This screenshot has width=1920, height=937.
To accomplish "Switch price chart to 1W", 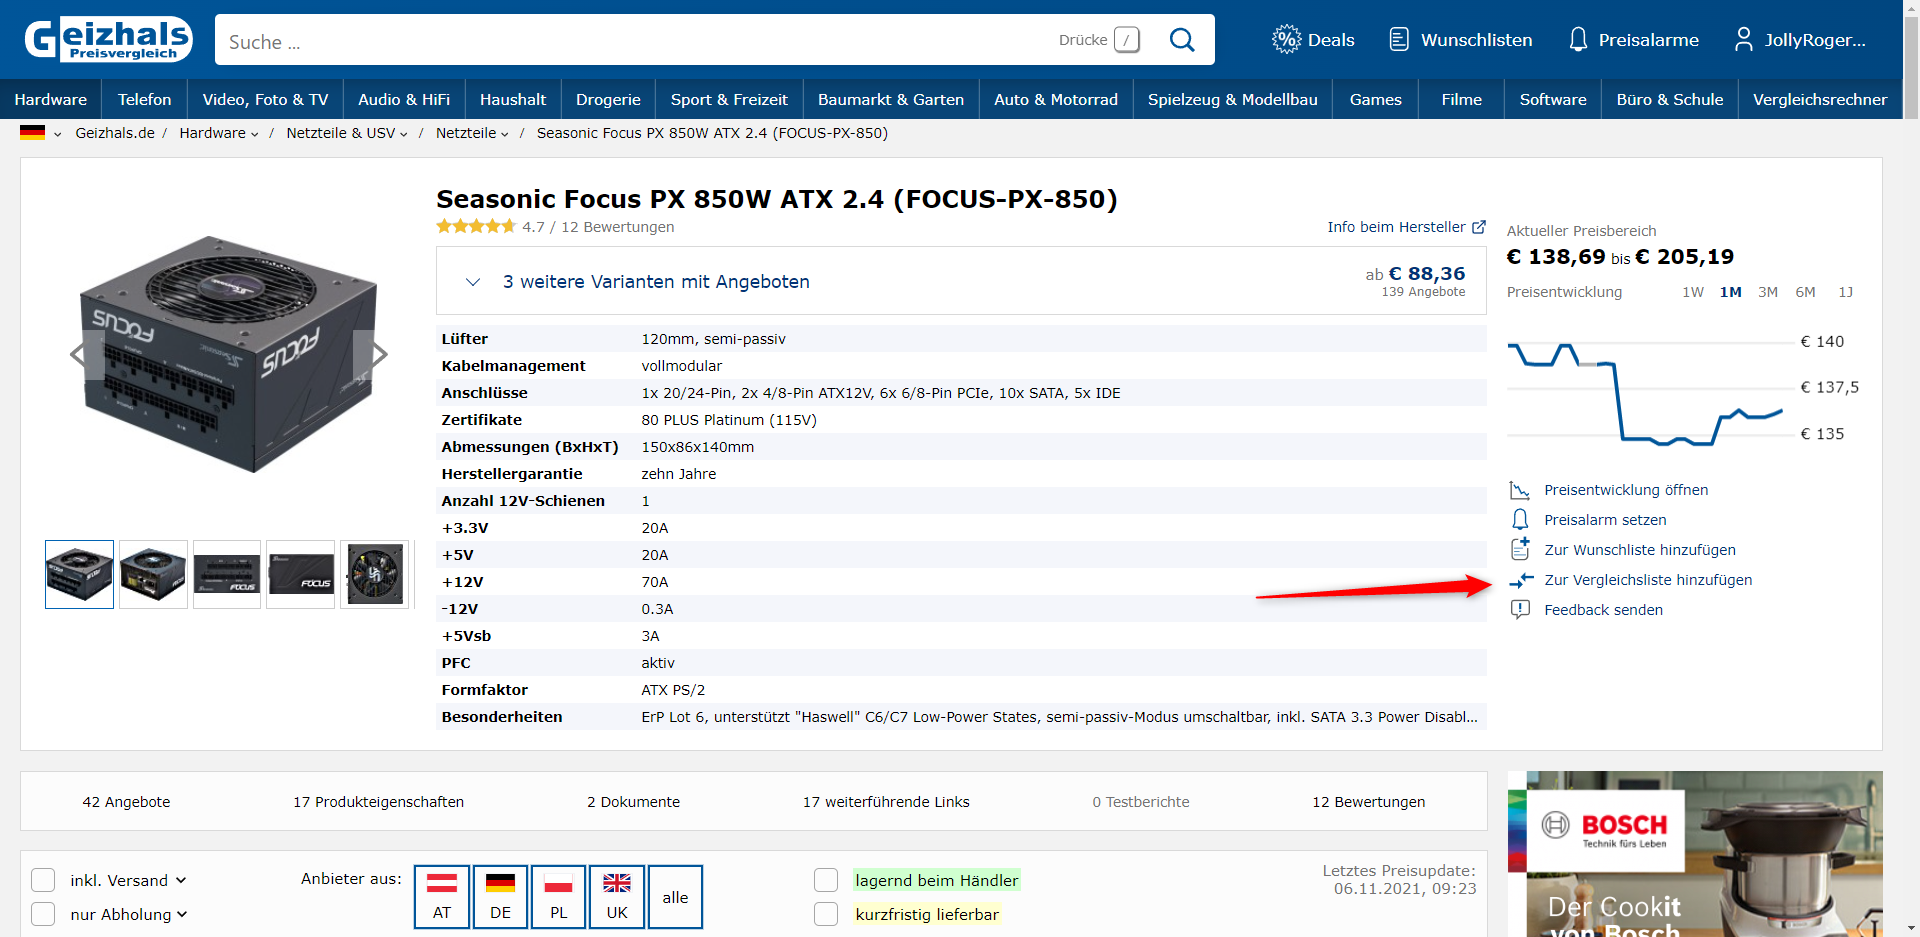I will coord(1692,292).
